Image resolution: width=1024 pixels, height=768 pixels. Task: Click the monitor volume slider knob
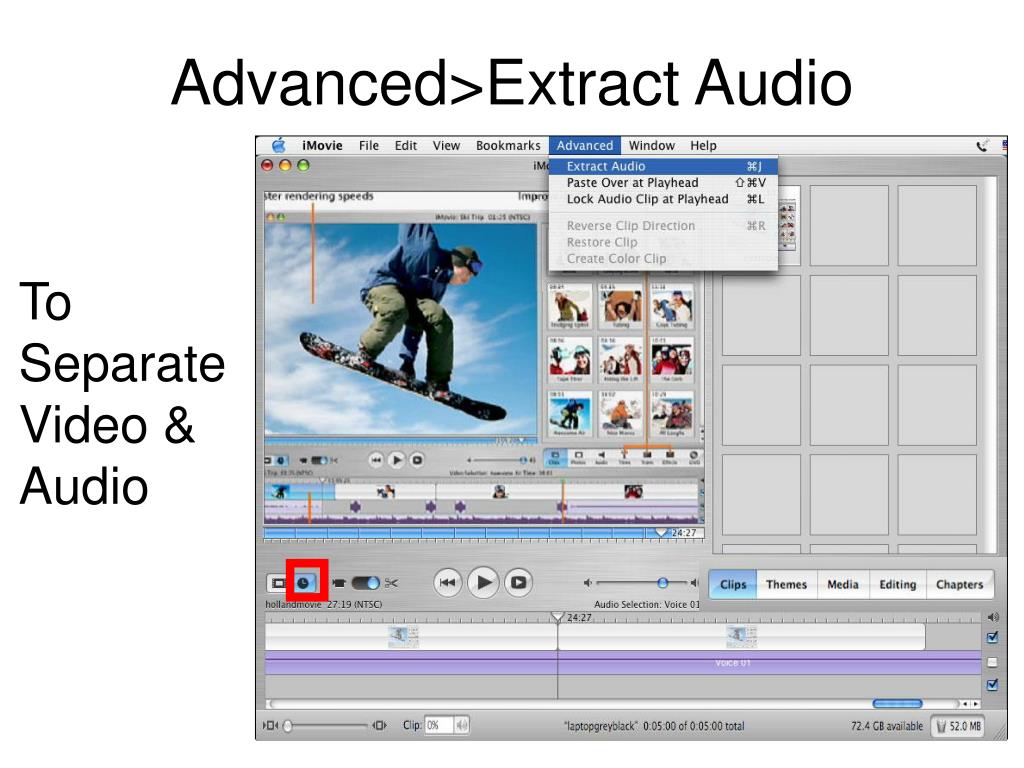(662, 583)
